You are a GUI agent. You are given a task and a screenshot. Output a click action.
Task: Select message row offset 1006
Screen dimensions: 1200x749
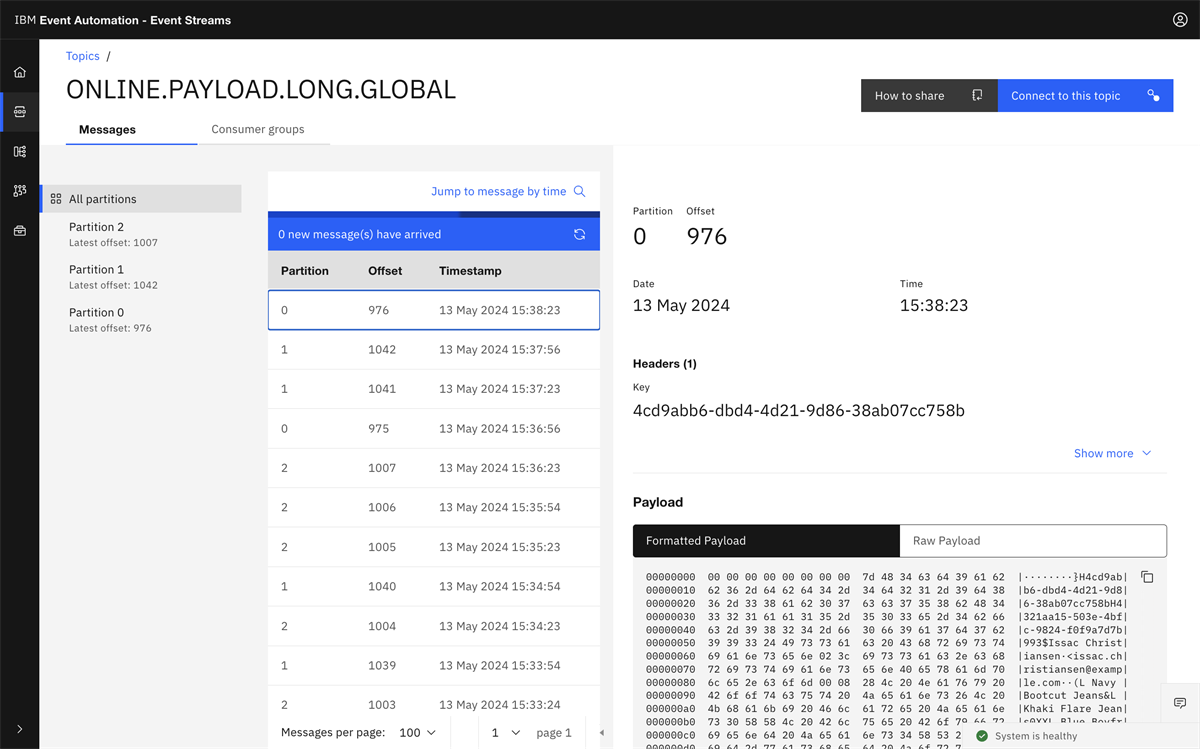434,507
